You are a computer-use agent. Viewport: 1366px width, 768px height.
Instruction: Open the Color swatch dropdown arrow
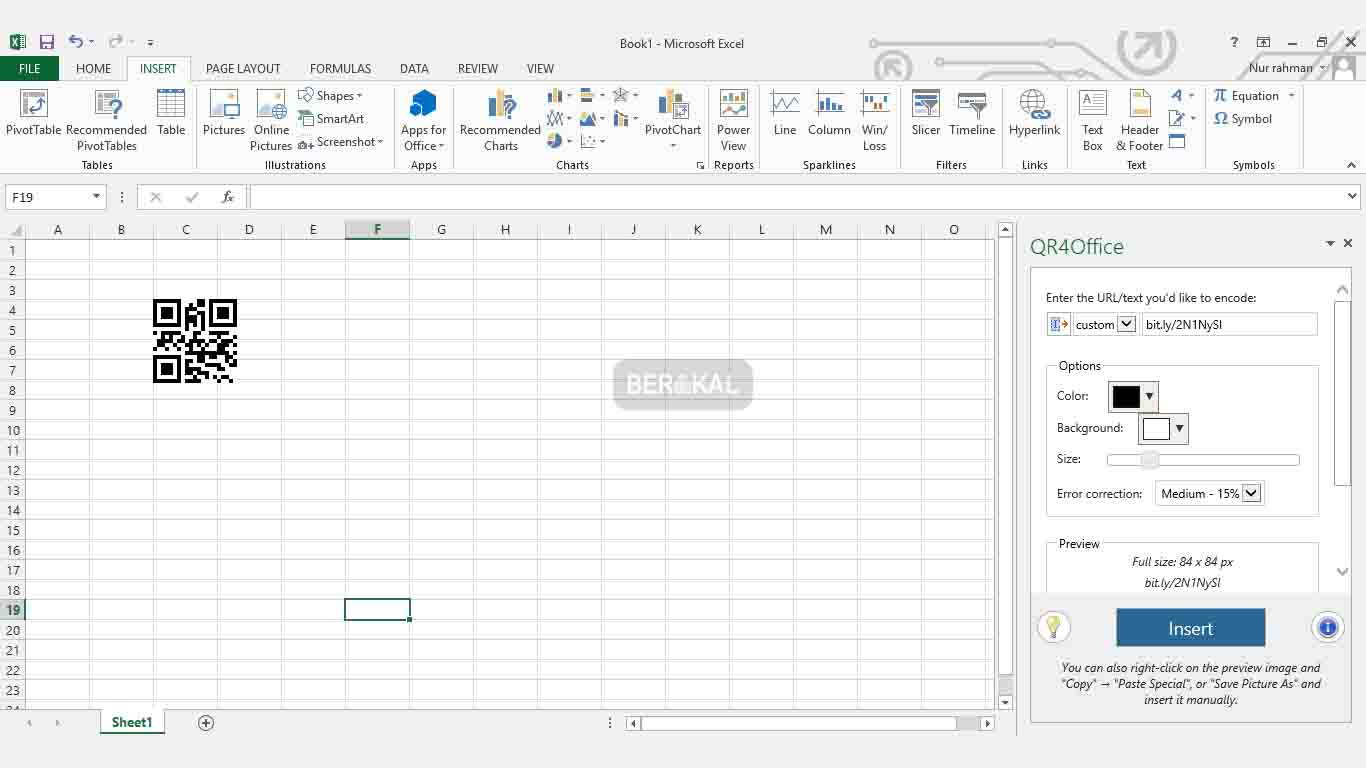(1149, 396)
